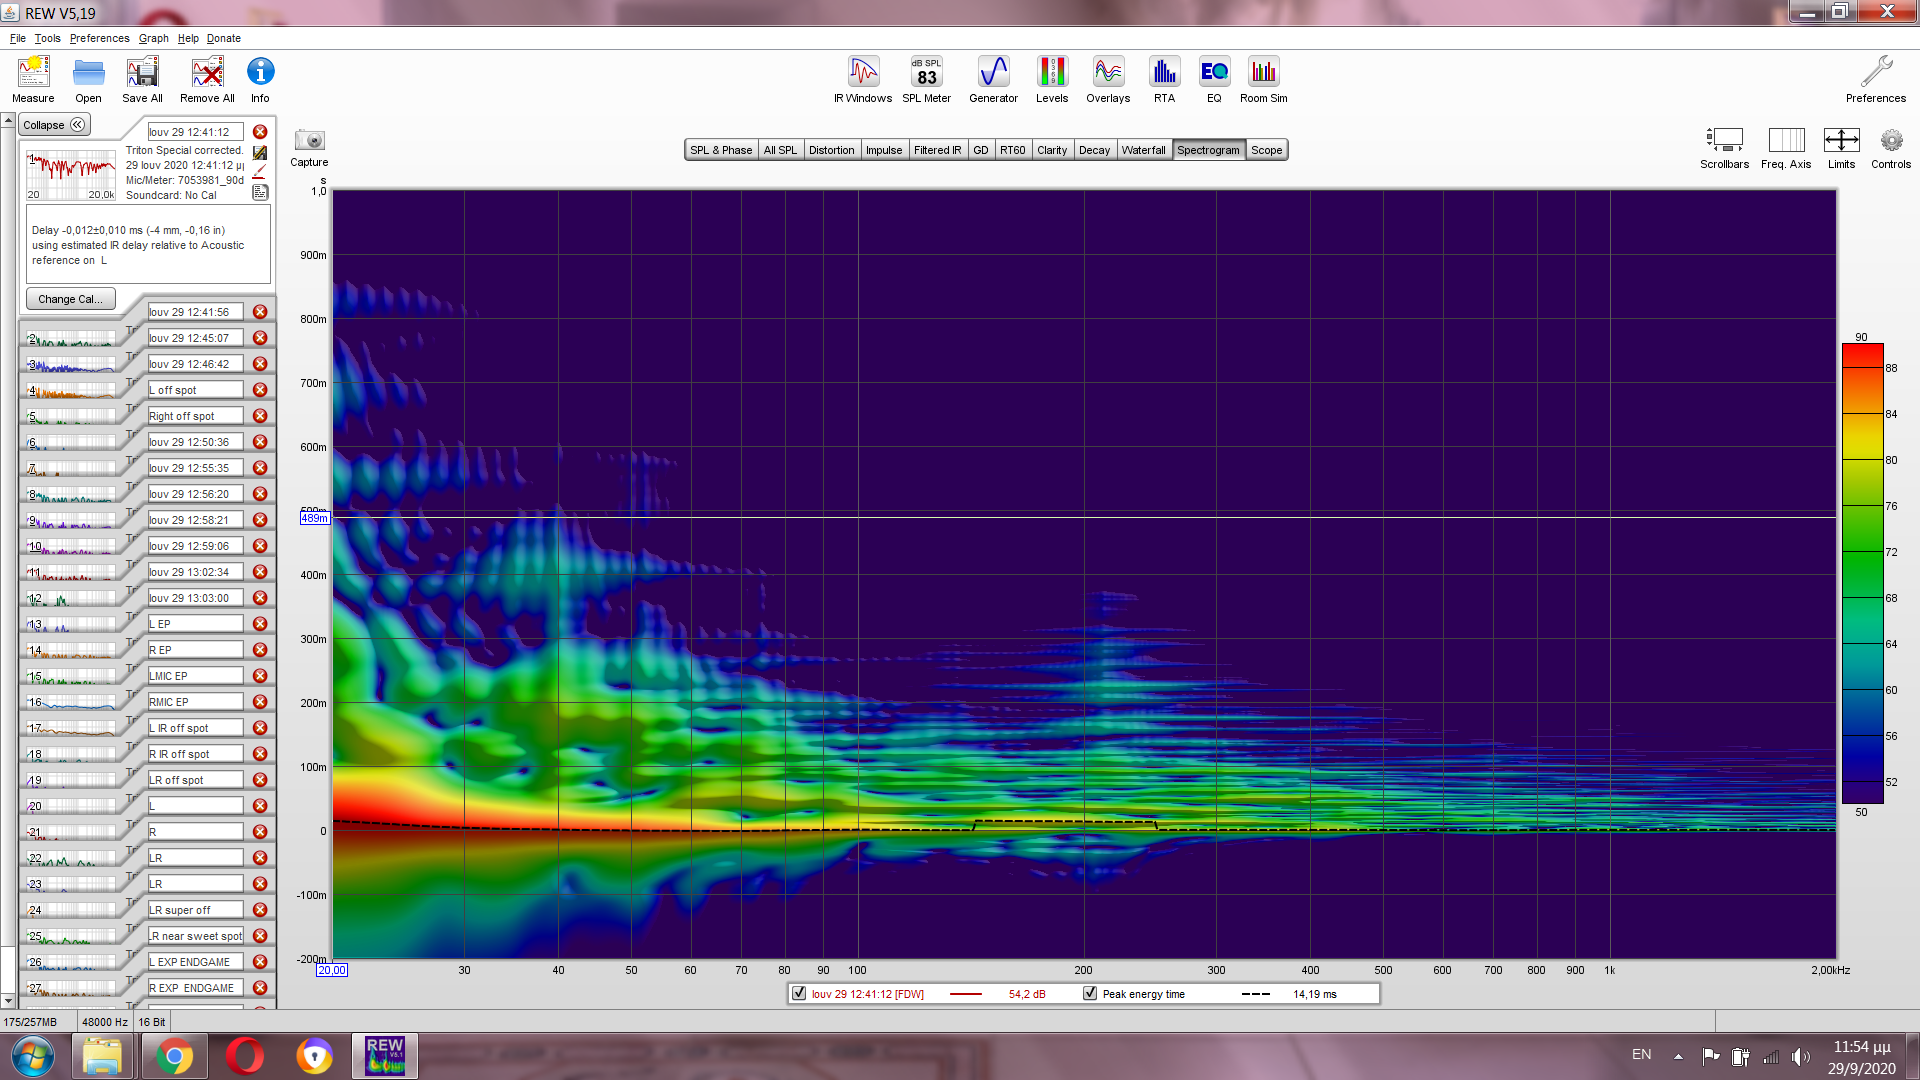The height and width of the screenshot is (1080, 1920).
Task: Switch to the SPL & Phase tab
Action: [721, 150]
